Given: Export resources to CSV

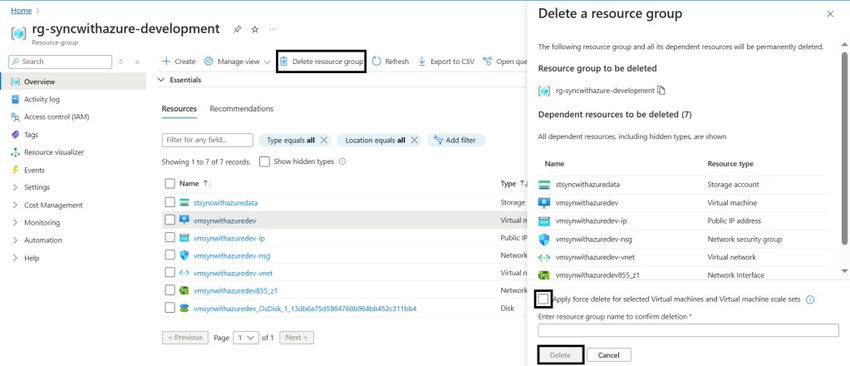Looking at the screenshot, I should click(x=446, y=61).
